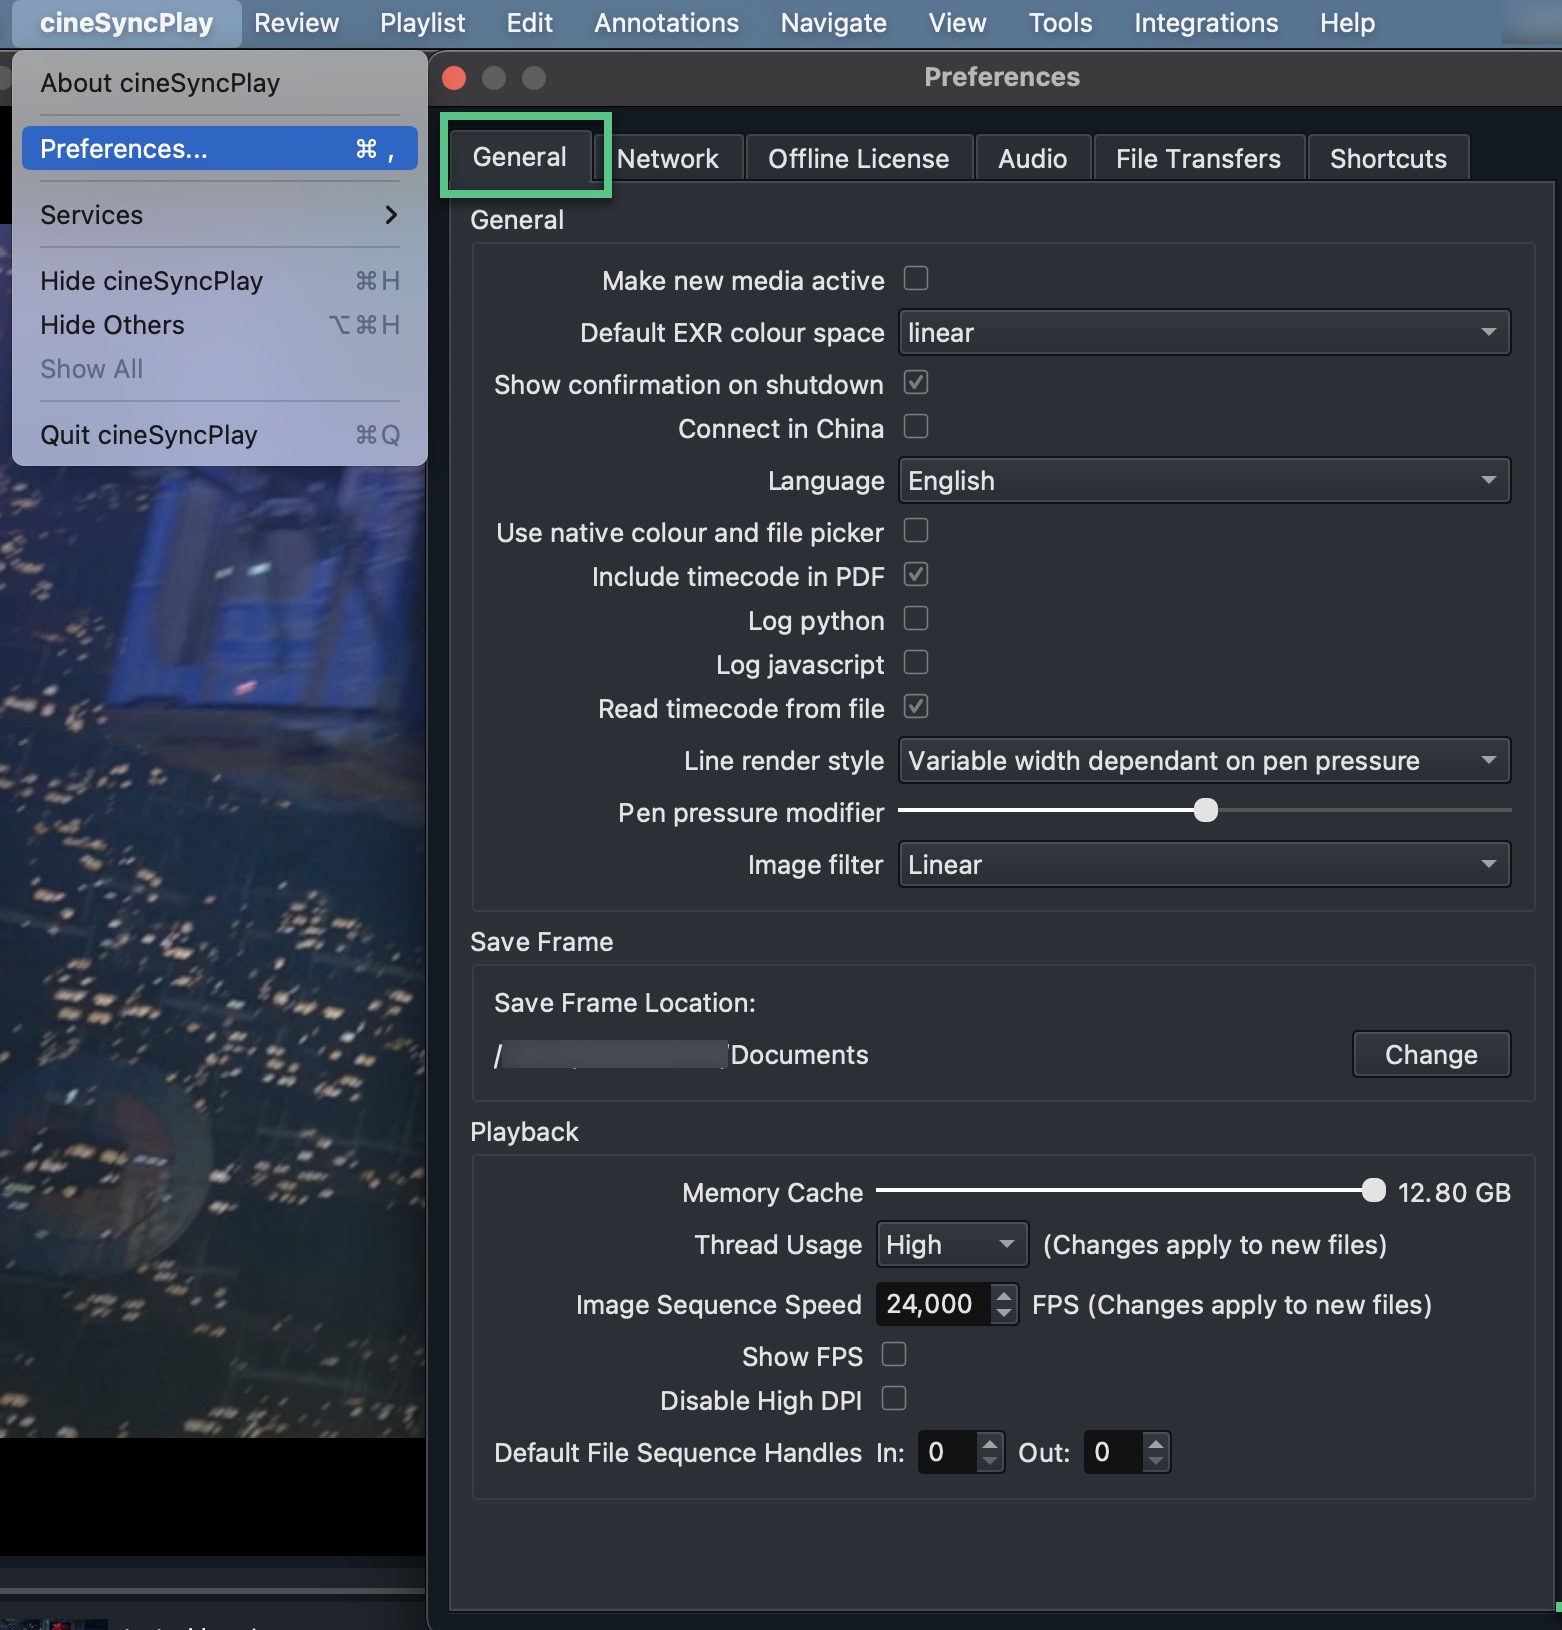Decrement the handles In stepper
The height and width of the screenshot is (1630, 1562).
tap(990, 1462)
